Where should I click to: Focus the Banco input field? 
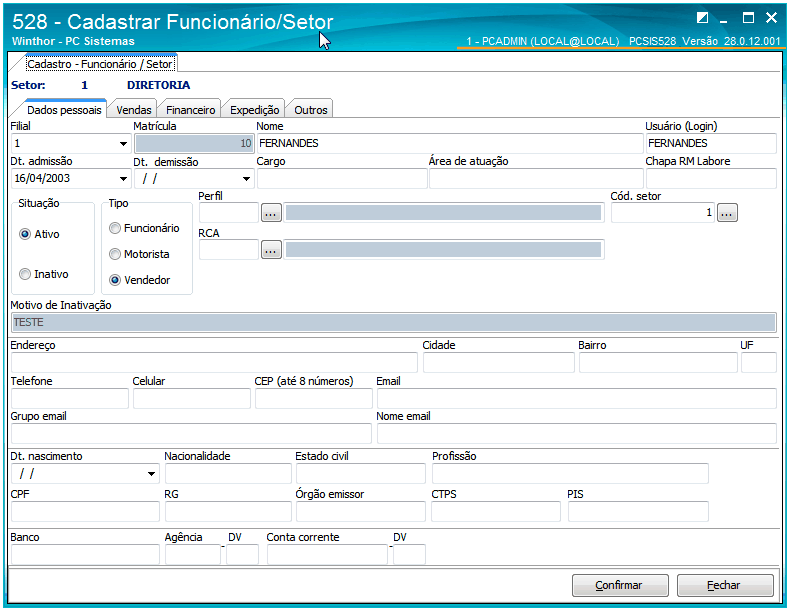tap(85, 555)
